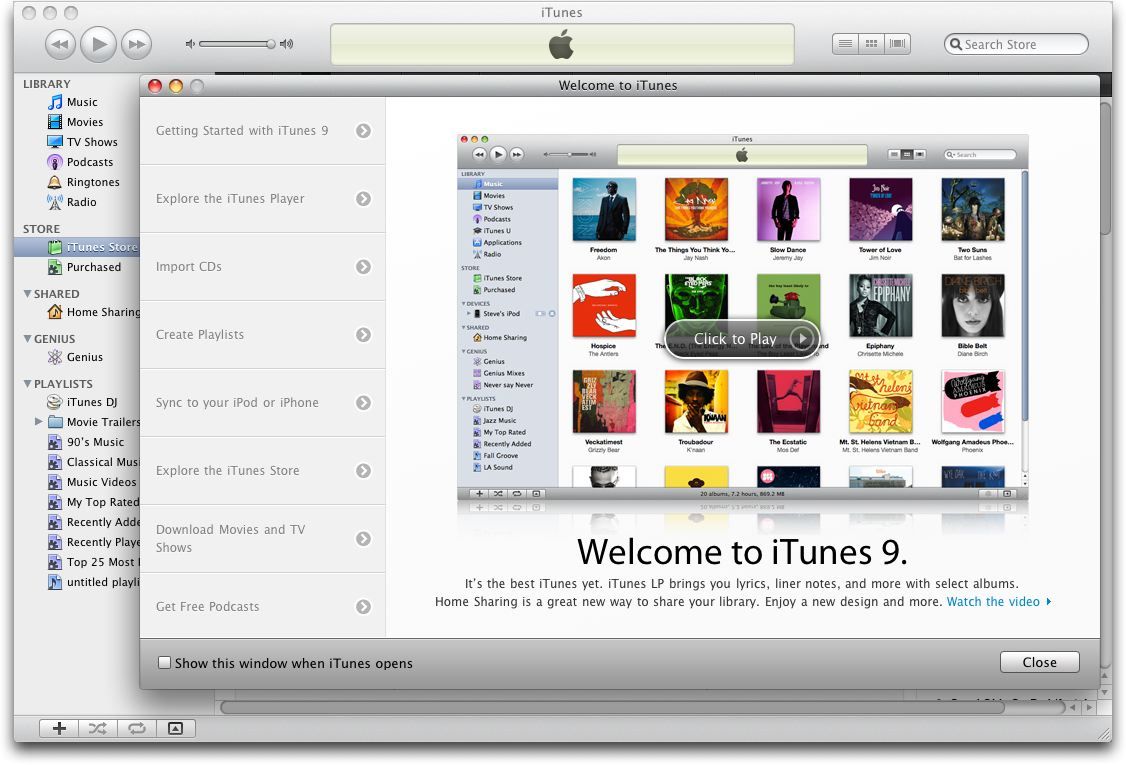The width and height of the screenshot is (1126, 765).
Task: Open the Purchased icon under Store
Action: pyautogui.click(x=55, y=267)
